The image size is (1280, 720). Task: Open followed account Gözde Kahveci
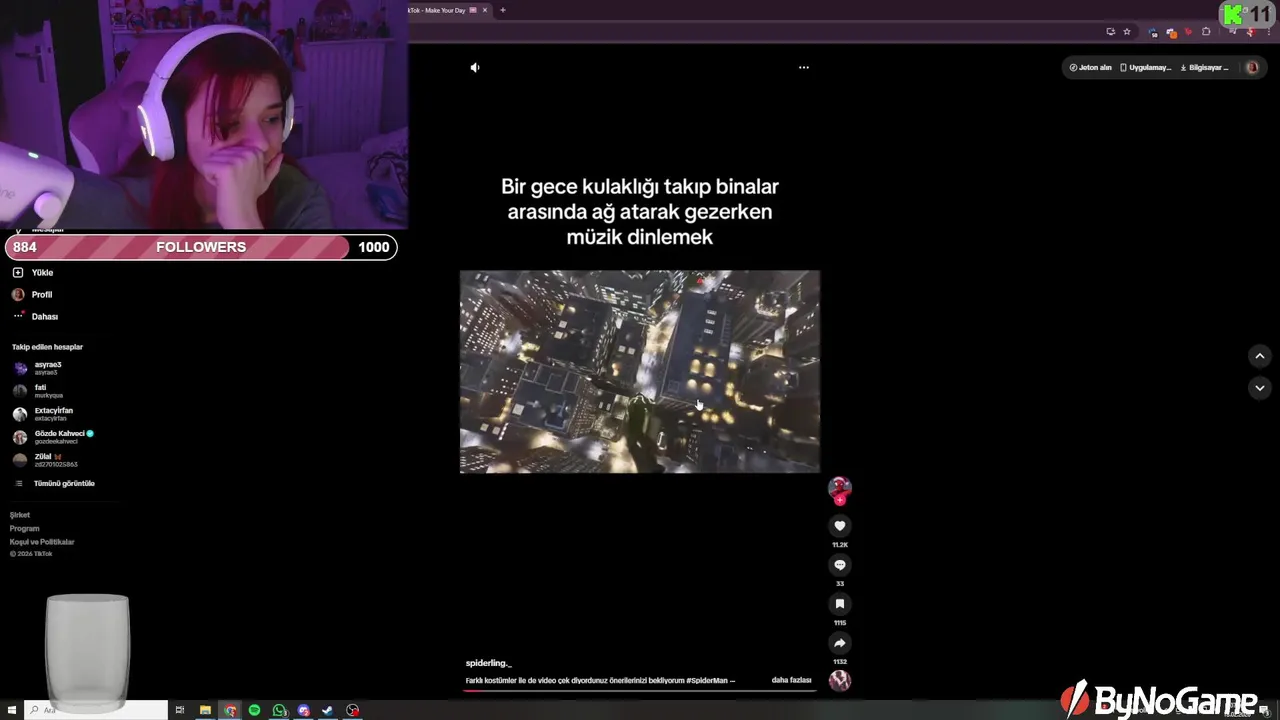tap(53, 437)
